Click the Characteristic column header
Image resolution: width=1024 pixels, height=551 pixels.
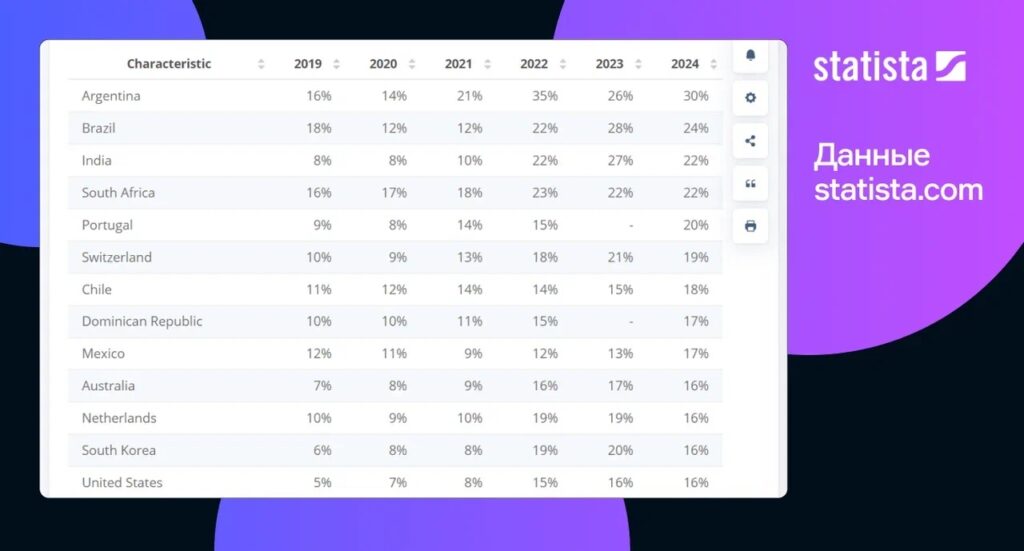click(168, 64)
